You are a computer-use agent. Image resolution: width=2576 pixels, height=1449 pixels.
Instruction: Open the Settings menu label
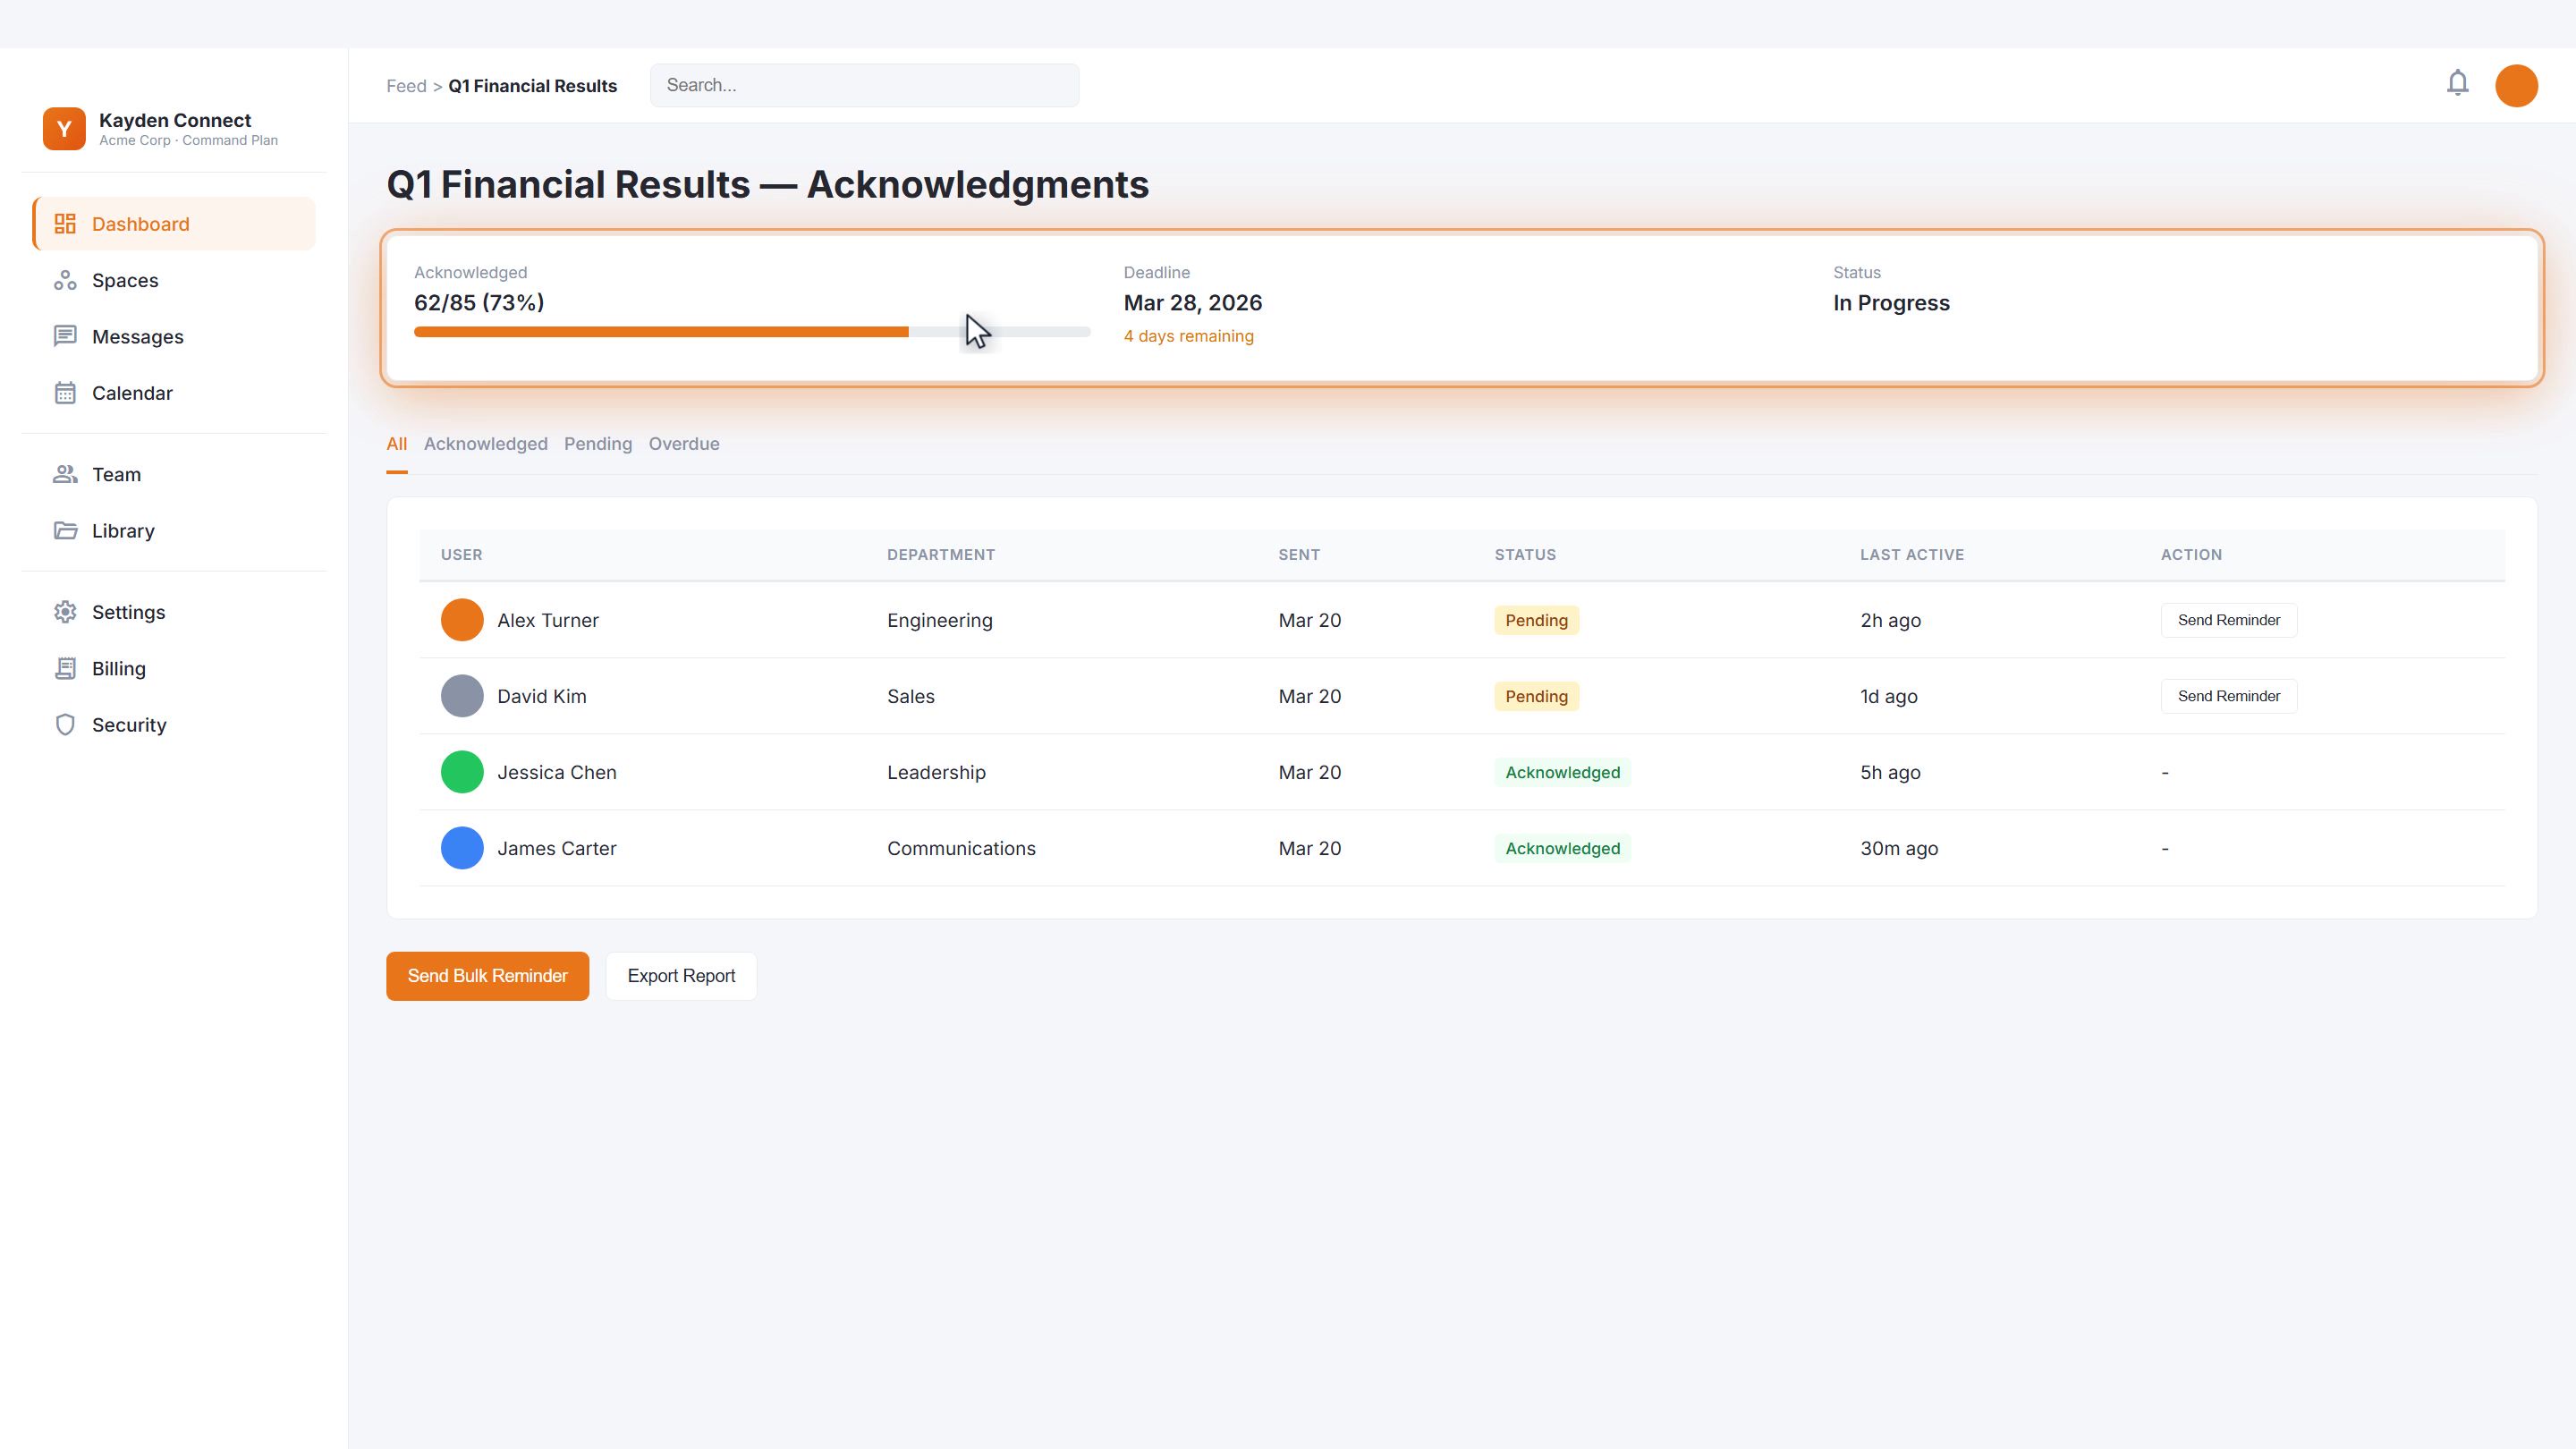(x=129, y=612)
